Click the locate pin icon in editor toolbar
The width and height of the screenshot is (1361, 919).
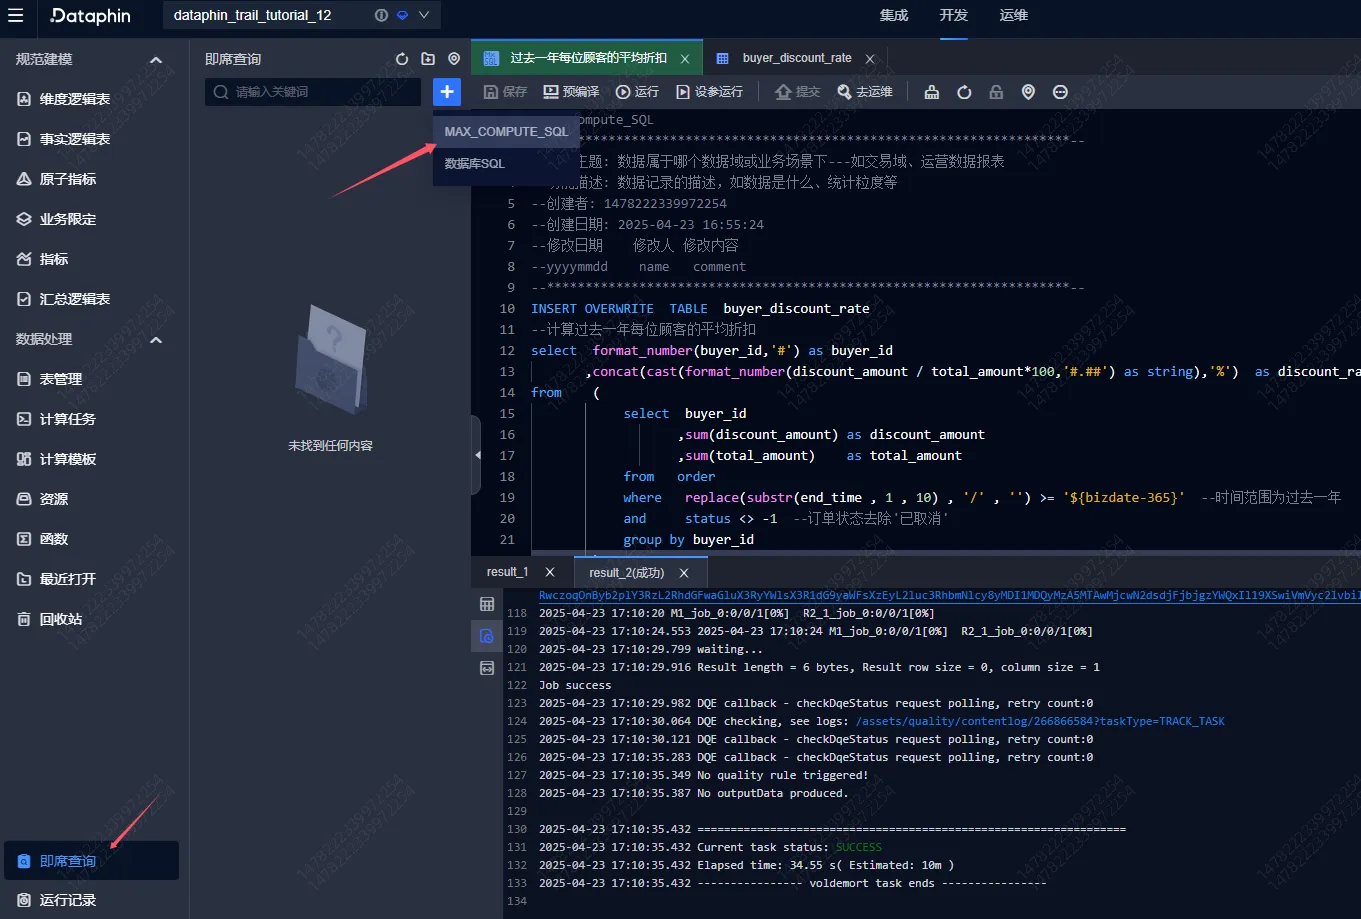pos(1028,92)
